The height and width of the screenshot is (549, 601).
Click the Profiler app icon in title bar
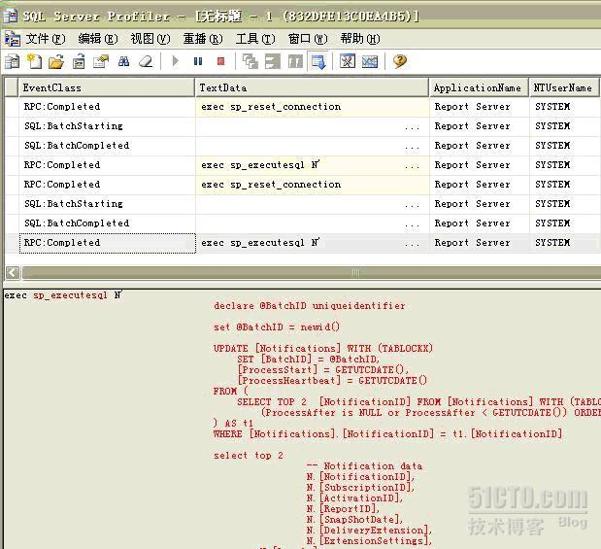pyautogui.click(x=10, y=16)
